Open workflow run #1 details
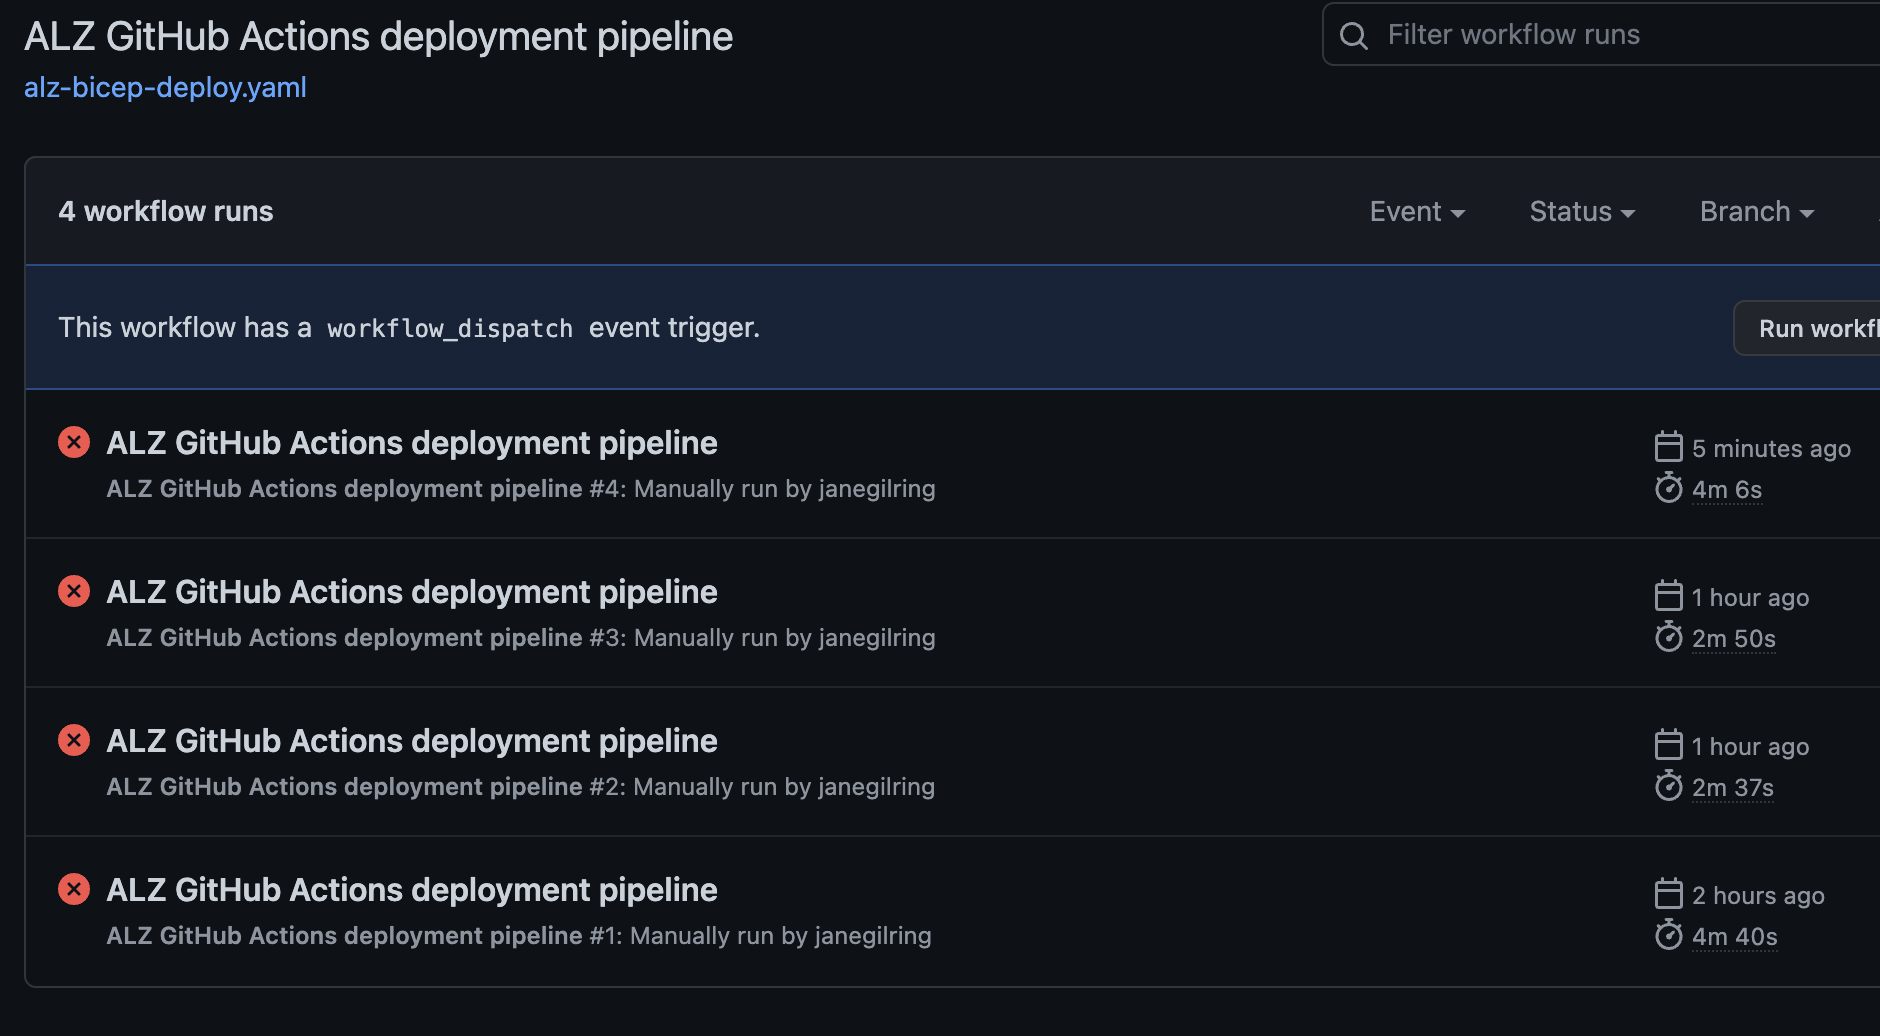 pyautogui.click(x=412, y=889)
